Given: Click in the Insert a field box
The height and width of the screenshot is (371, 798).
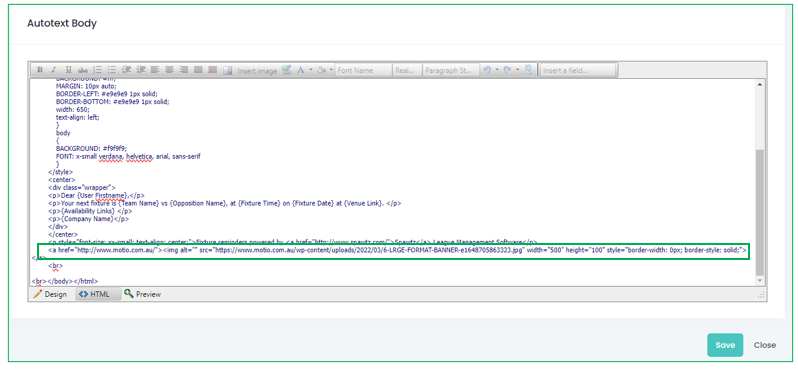Looking at the screenshot, I should [578, 70].
